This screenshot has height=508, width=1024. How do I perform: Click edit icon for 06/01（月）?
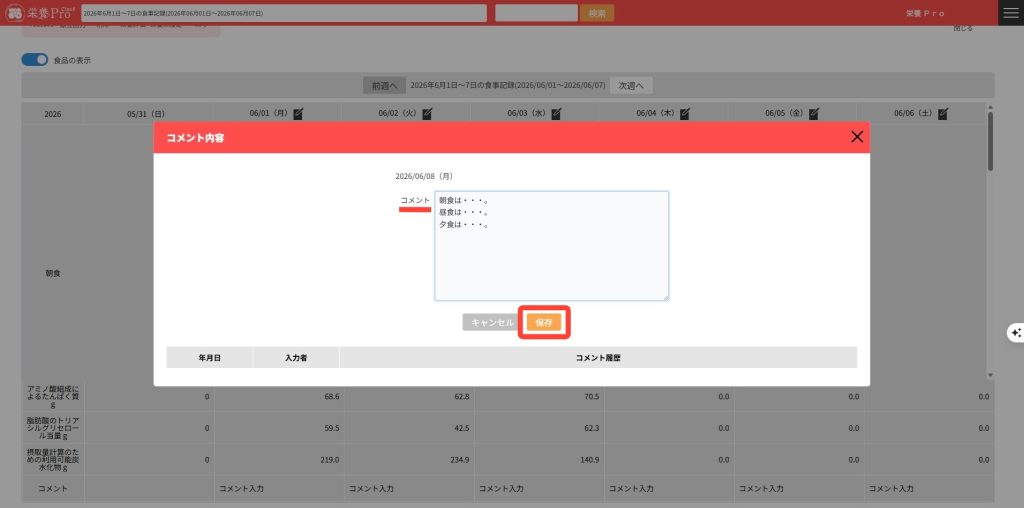pos(298,114)
